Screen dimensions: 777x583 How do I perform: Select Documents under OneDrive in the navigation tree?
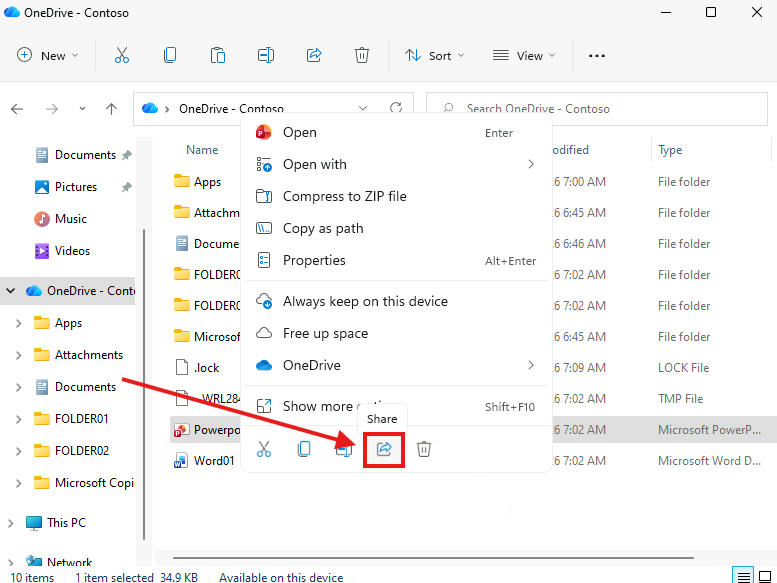click(76, 387)
